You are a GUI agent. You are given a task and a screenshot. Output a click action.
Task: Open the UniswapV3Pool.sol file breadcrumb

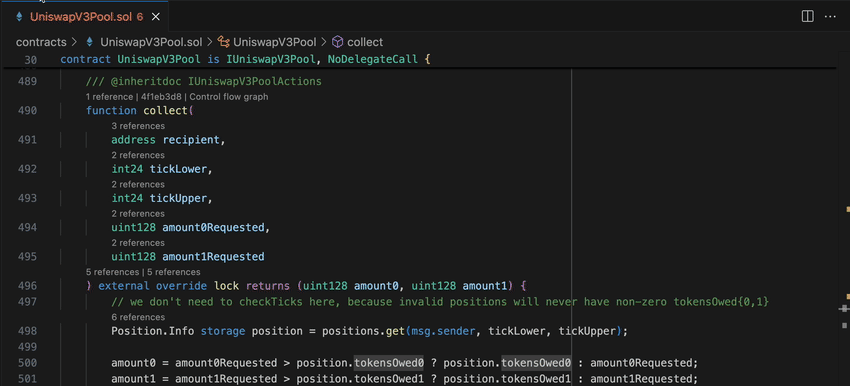(151, 42)
